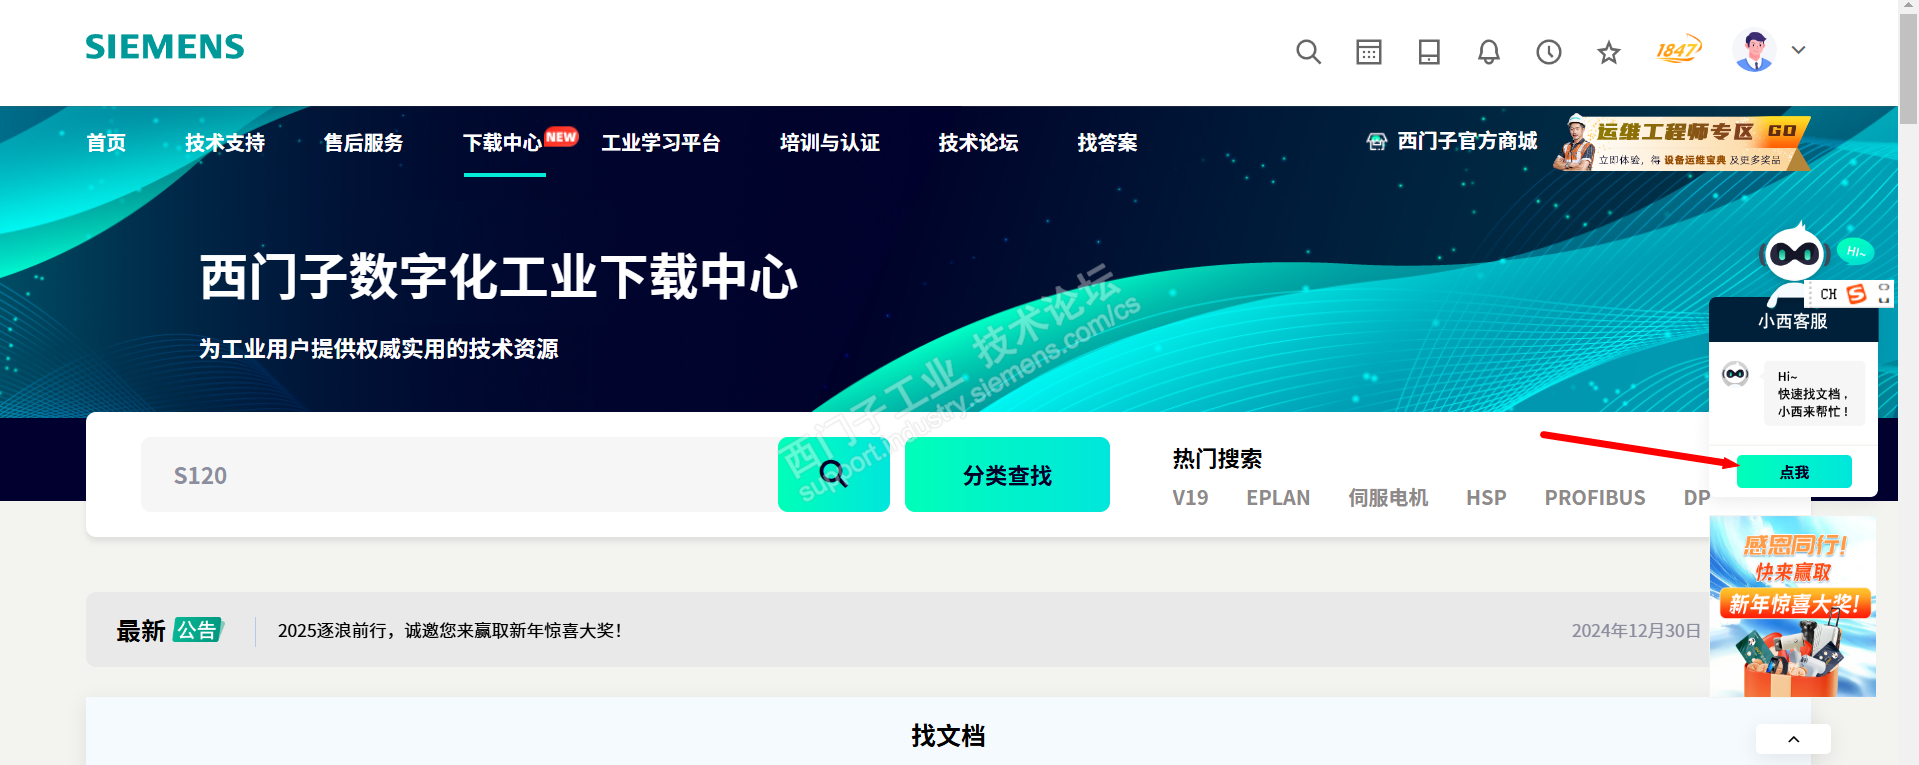The image size is (1919, 765).
Task: Click the small robot avatar in chat
Action: (x=1735, y=374)
